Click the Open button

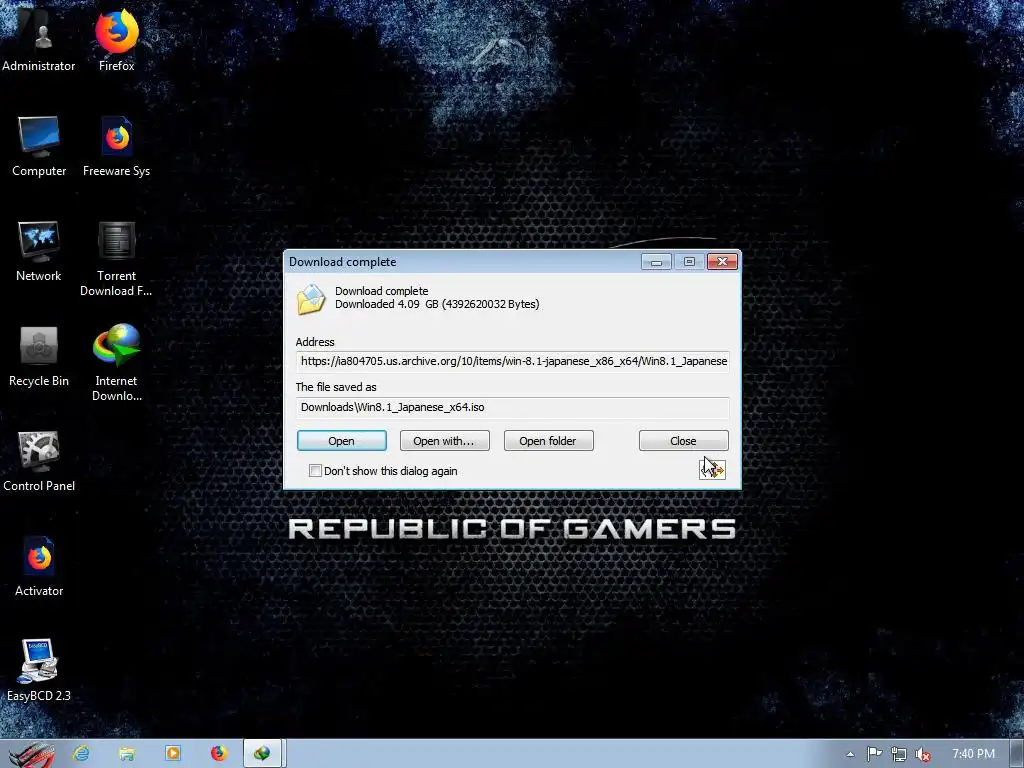click(342, 441)
